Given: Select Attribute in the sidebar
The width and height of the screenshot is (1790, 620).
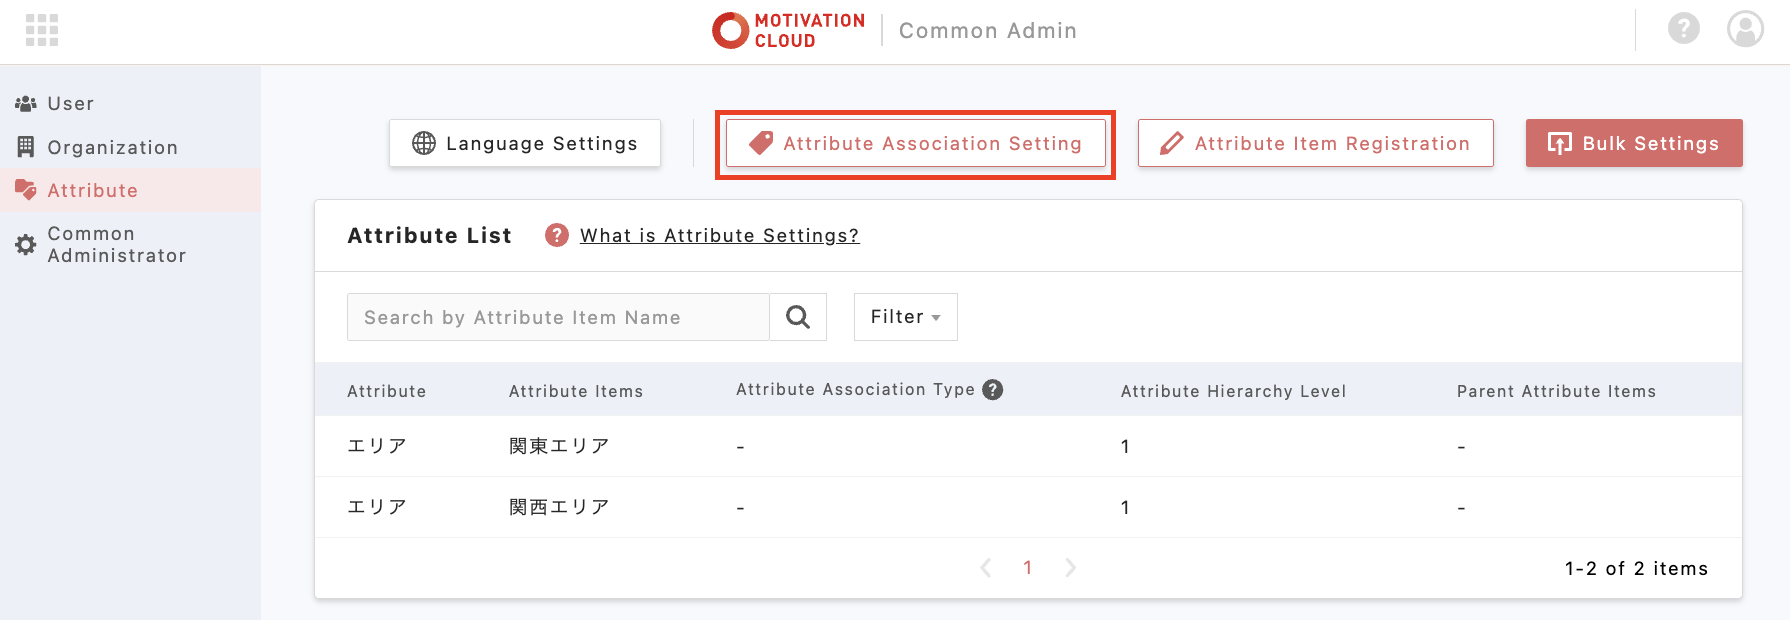Looking at the screenshot, I should pyautogui.click(x=92, y=191).
